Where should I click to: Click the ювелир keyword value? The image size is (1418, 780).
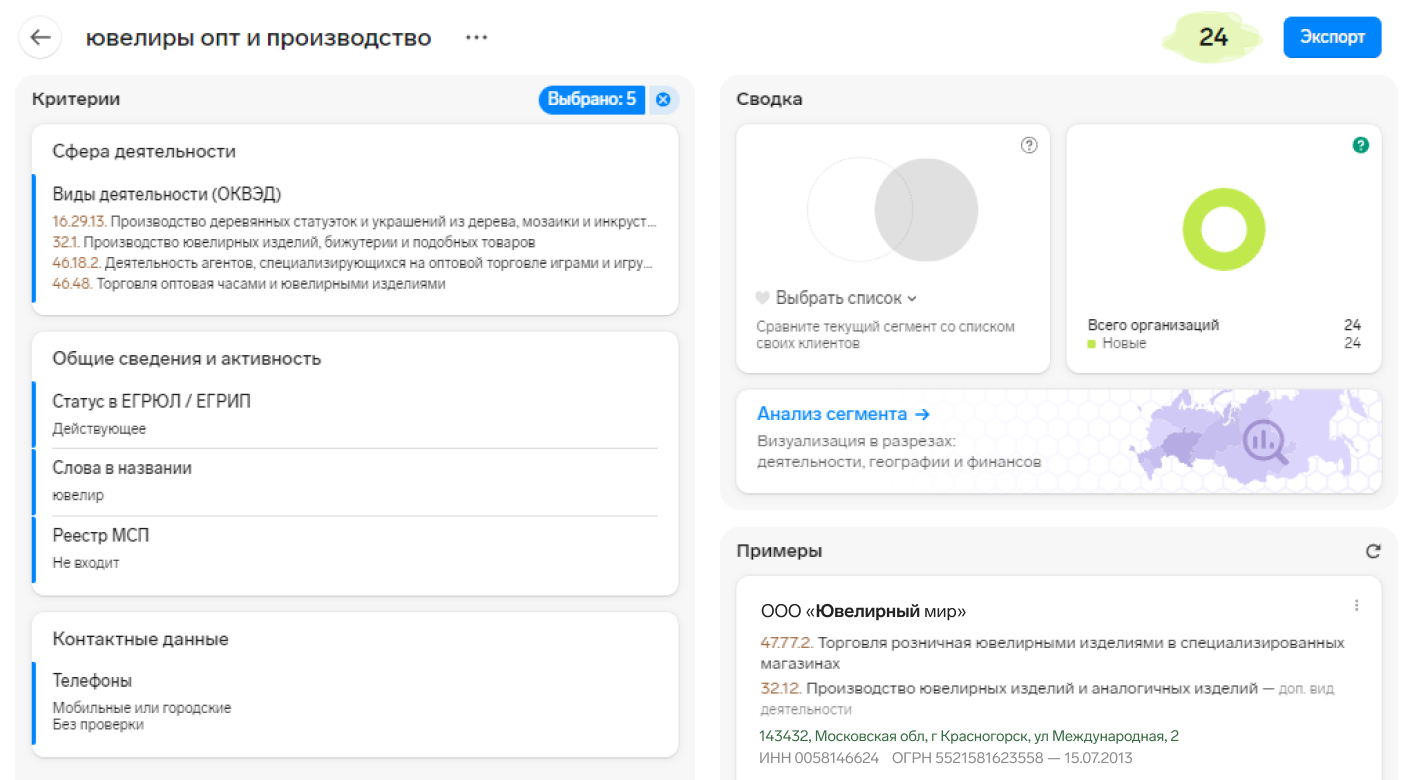point(78,495)
